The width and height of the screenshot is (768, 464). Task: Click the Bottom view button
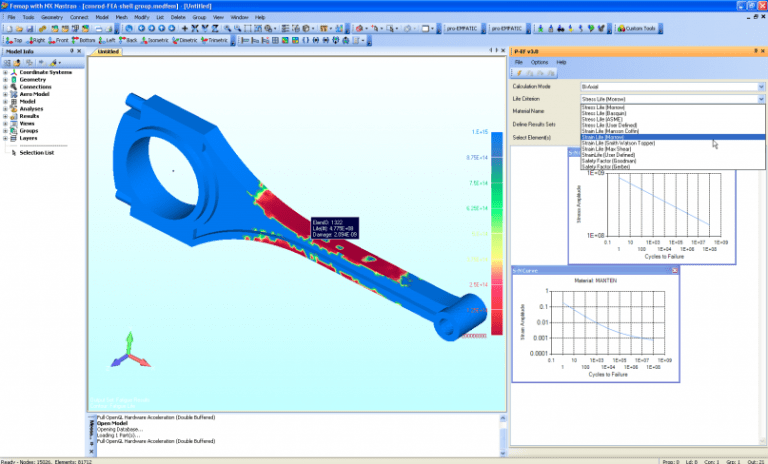coord(84,40)
